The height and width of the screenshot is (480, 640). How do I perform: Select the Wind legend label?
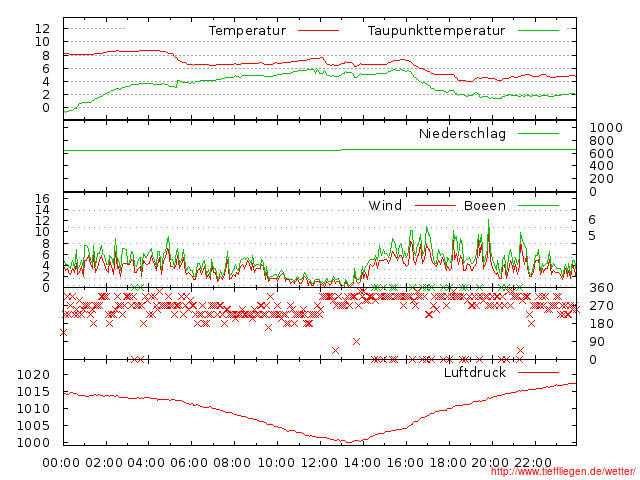coord(385,205)
